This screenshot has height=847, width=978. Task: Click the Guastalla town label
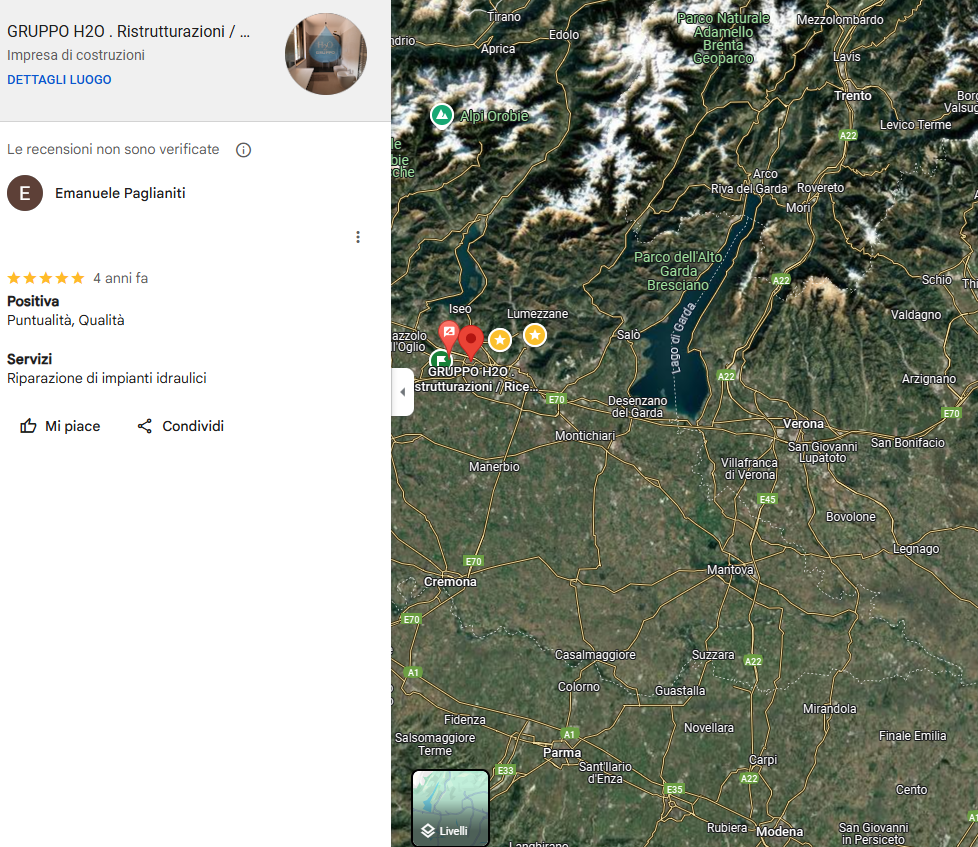pos(680,690)
